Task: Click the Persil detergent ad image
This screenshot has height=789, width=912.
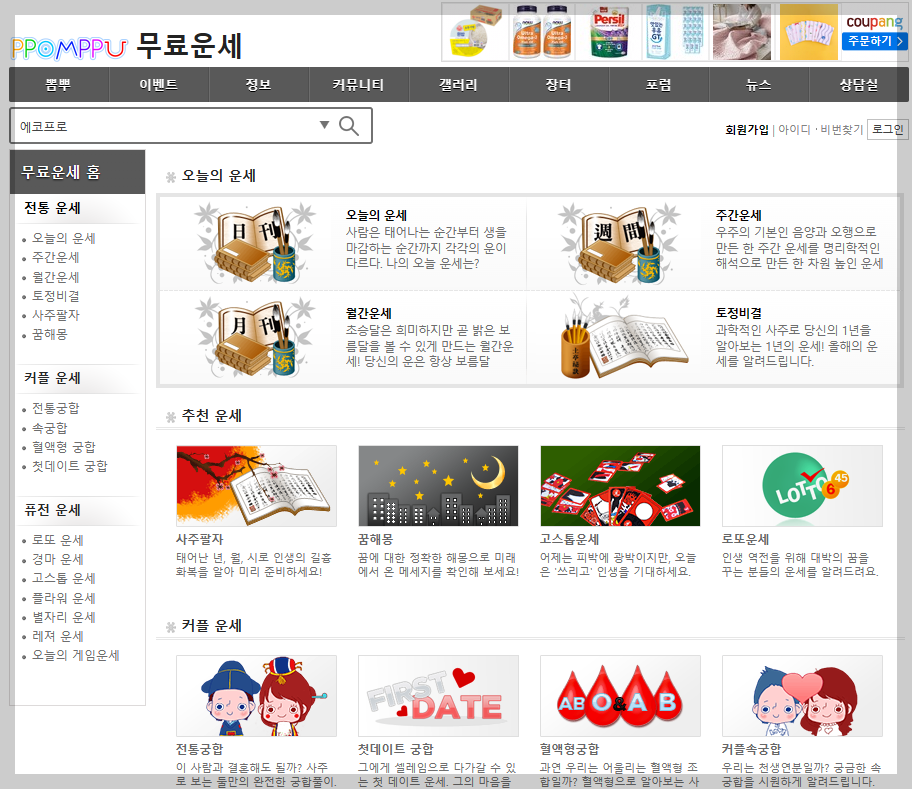Action: pyautogui.click(x=608, y=33)
